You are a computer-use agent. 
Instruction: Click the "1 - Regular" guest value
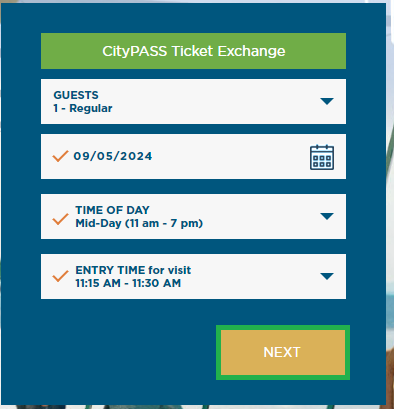pyautogui.click(x=83, y=108)
